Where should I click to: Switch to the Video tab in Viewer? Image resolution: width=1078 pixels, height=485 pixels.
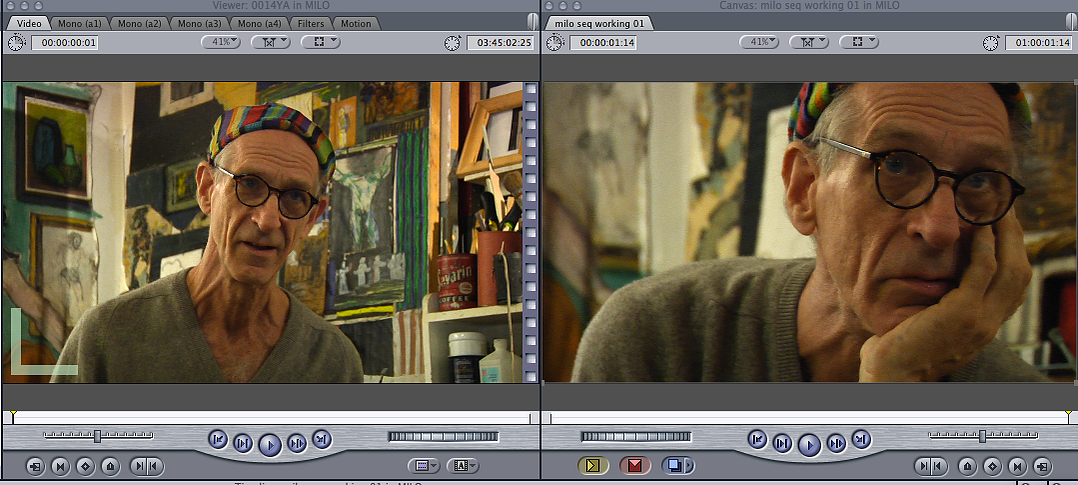coord(29,23)
